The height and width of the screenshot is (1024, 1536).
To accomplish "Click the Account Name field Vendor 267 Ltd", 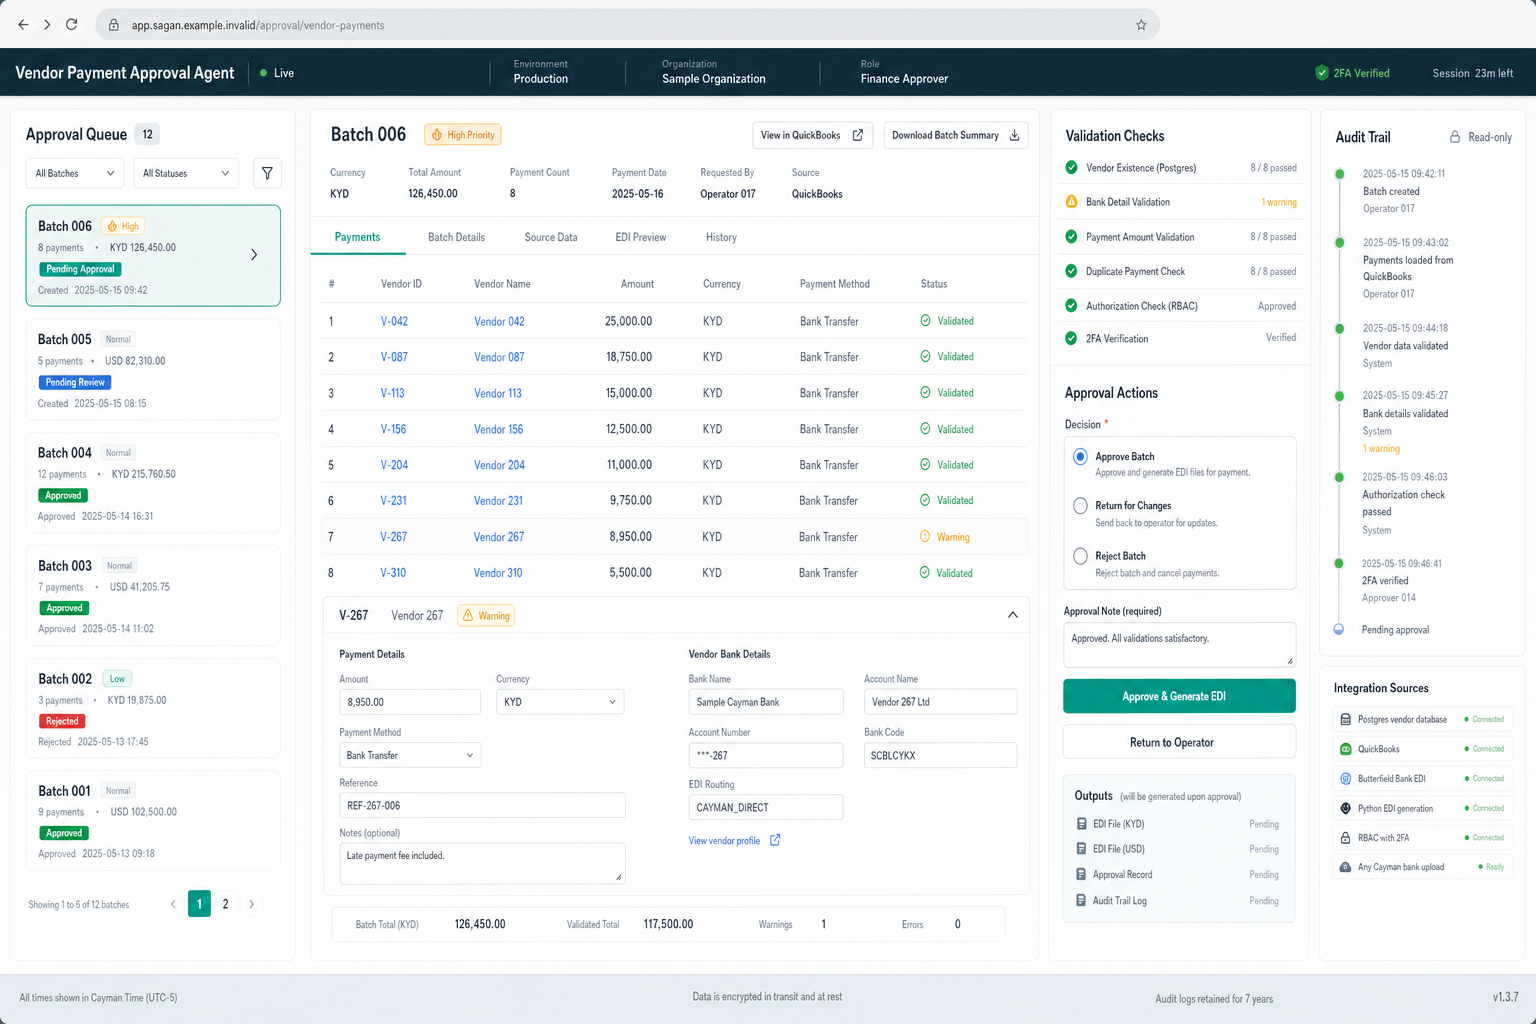I will [x=940, y=702].
